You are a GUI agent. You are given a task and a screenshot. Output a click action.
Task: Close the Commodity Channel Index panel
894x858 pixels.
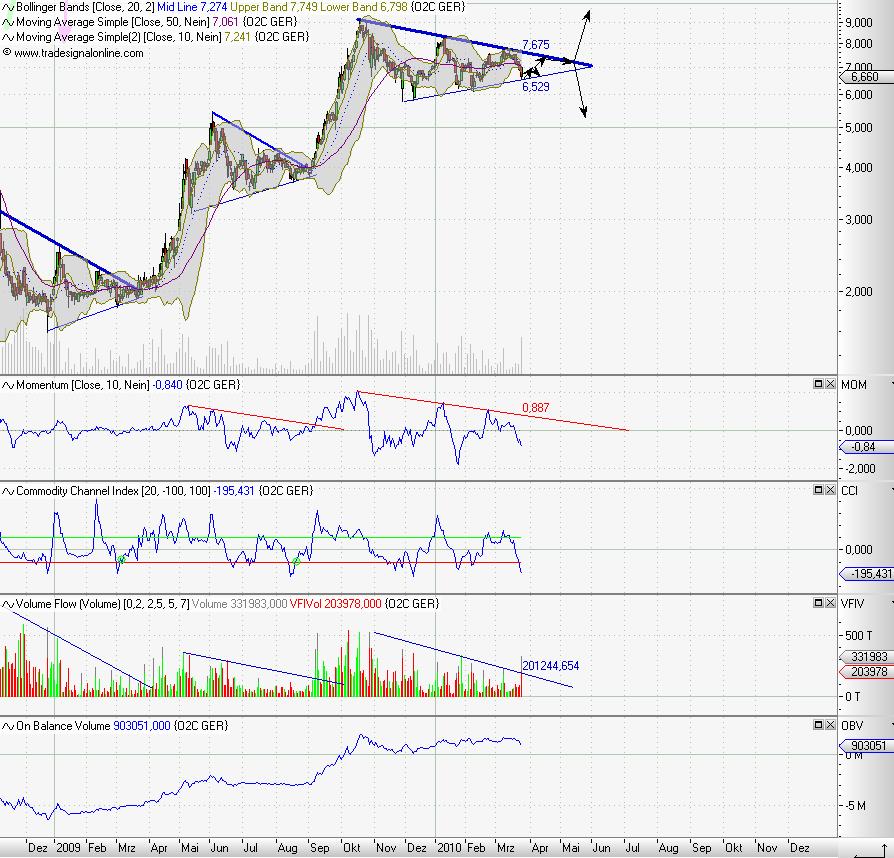(829, 490)
